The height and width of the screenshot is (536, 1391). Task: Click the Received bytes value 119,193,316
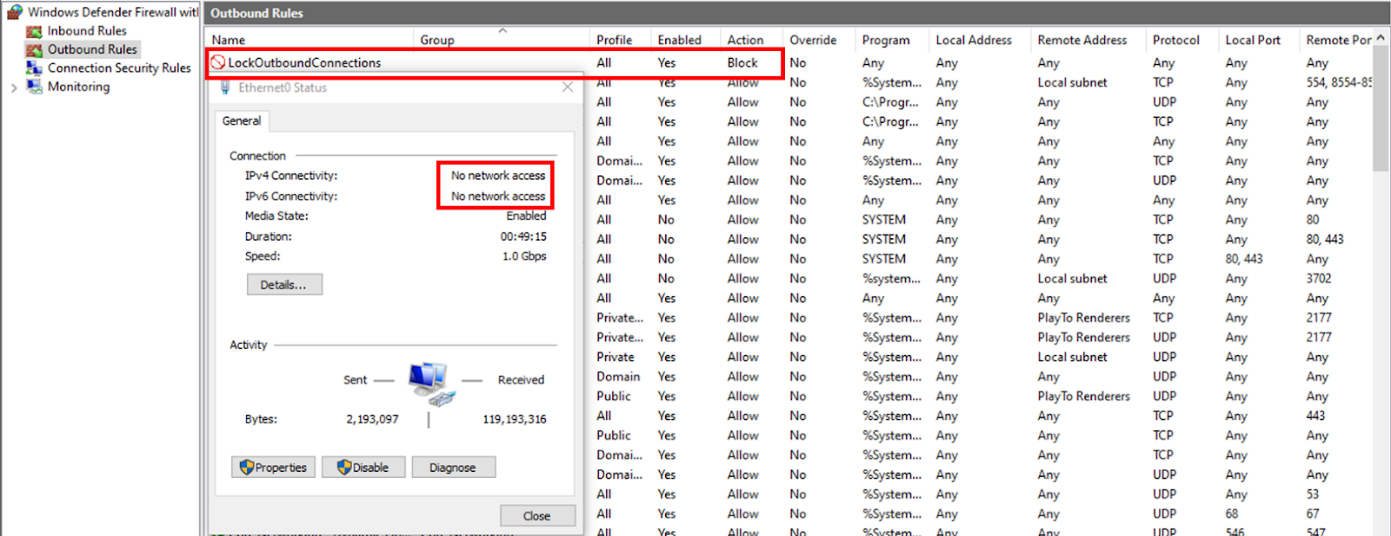click(514, 419)
